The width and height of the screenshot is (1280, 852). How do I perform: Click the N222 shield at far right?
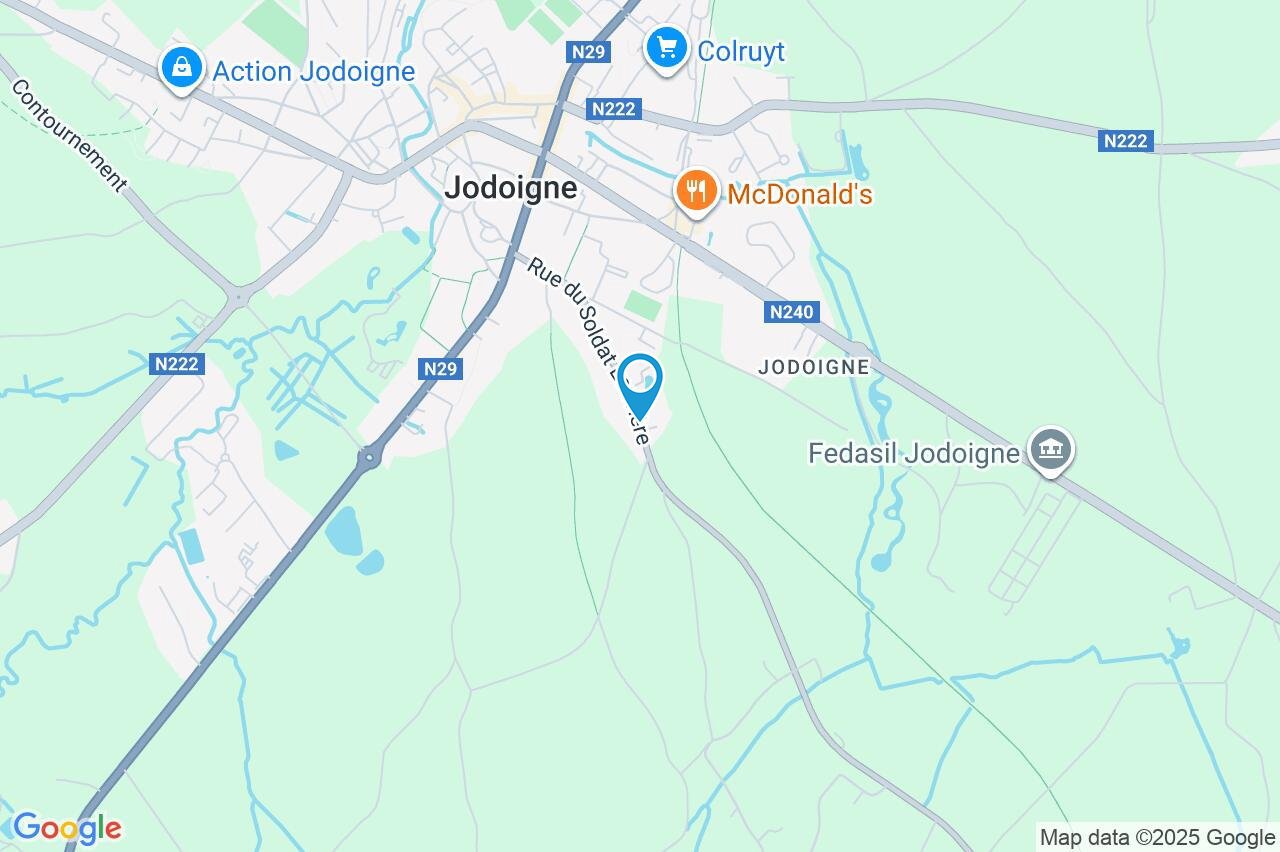1126,141
